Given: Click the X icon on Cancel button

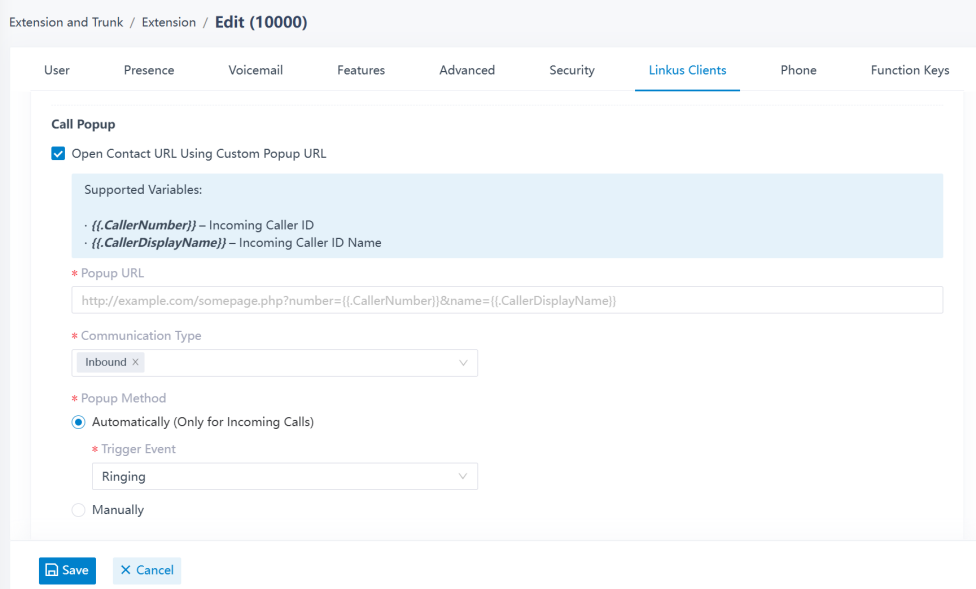Looking at the screenshot, I should coord(126,570).
